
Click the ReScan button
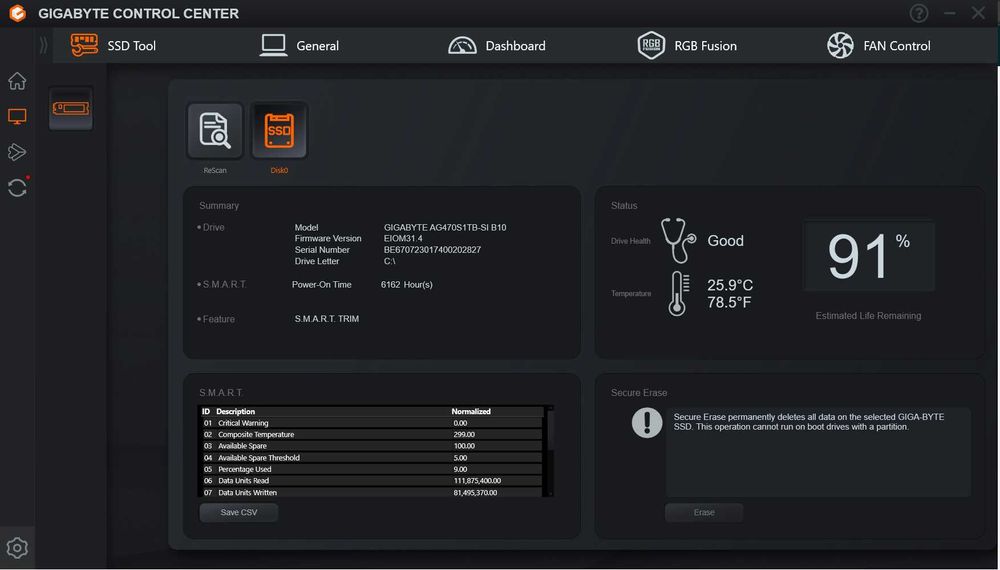point(215,131)
